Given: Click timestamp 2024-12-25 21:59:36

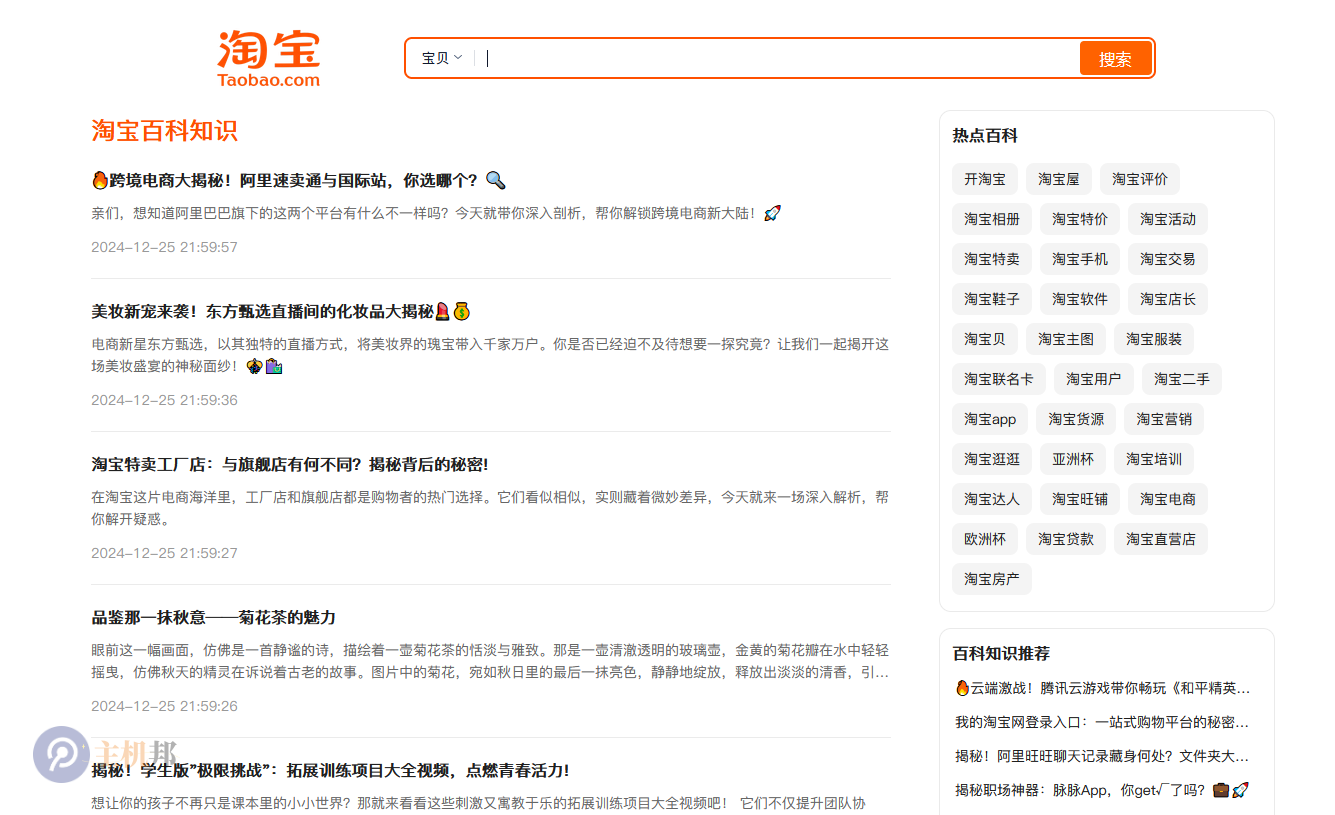Looking at the screenshot, I should click(164, 400).
